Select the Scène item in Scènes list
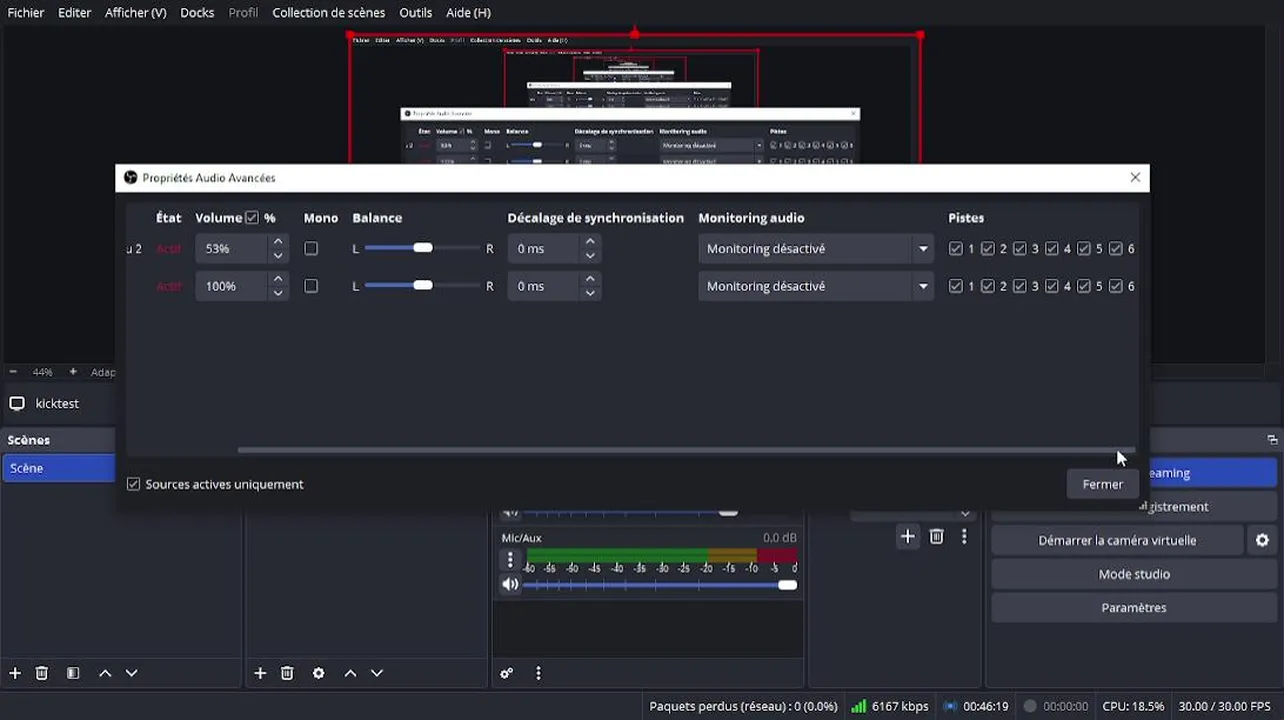Screen dimensions: 1284x720 59,468
